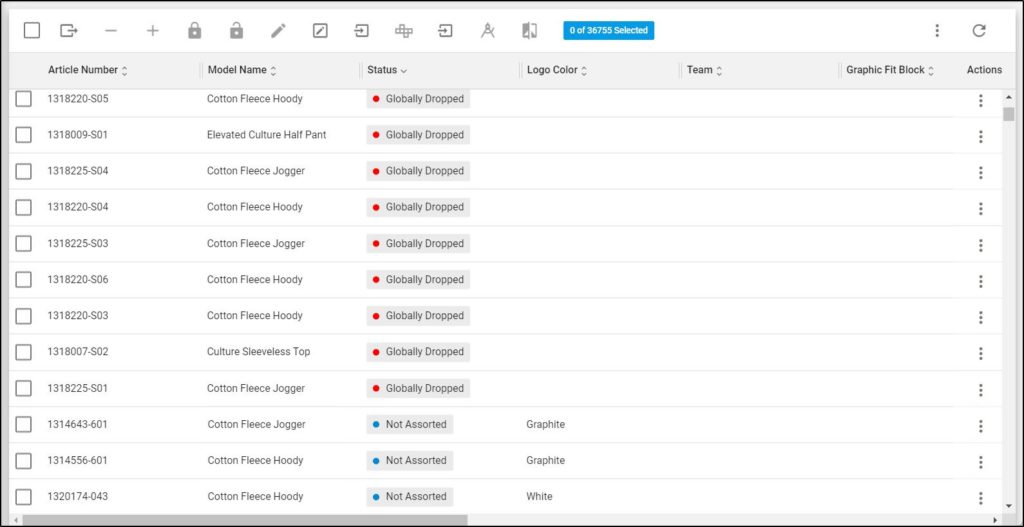Select the row checkbox for 1318007-S02
This screenshot has height=527, width=1024.
click(24, 352)
